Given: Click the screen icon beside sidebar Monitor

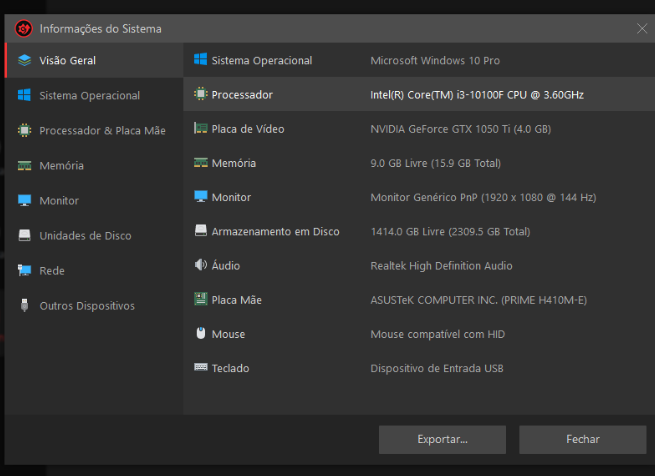Looking at the screenshot, I should [x=24, y=200].
